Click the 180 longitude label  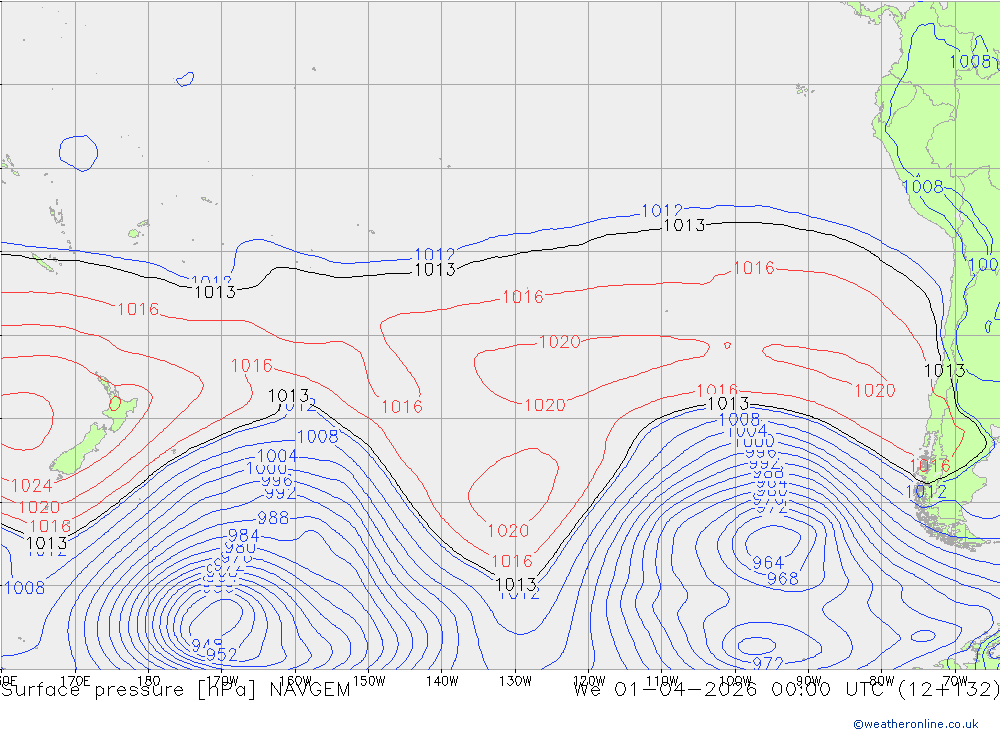149,681
